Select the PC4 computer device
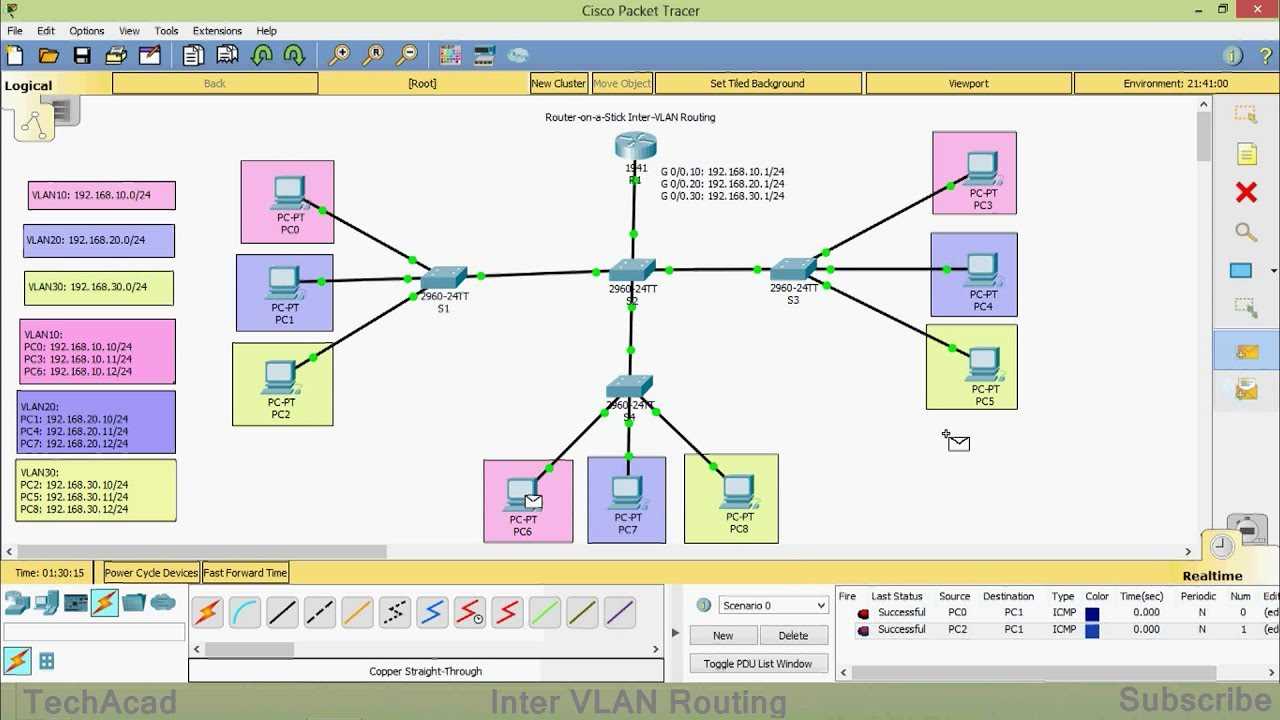Screen dimensions: 1280x720 pos(982,268)
